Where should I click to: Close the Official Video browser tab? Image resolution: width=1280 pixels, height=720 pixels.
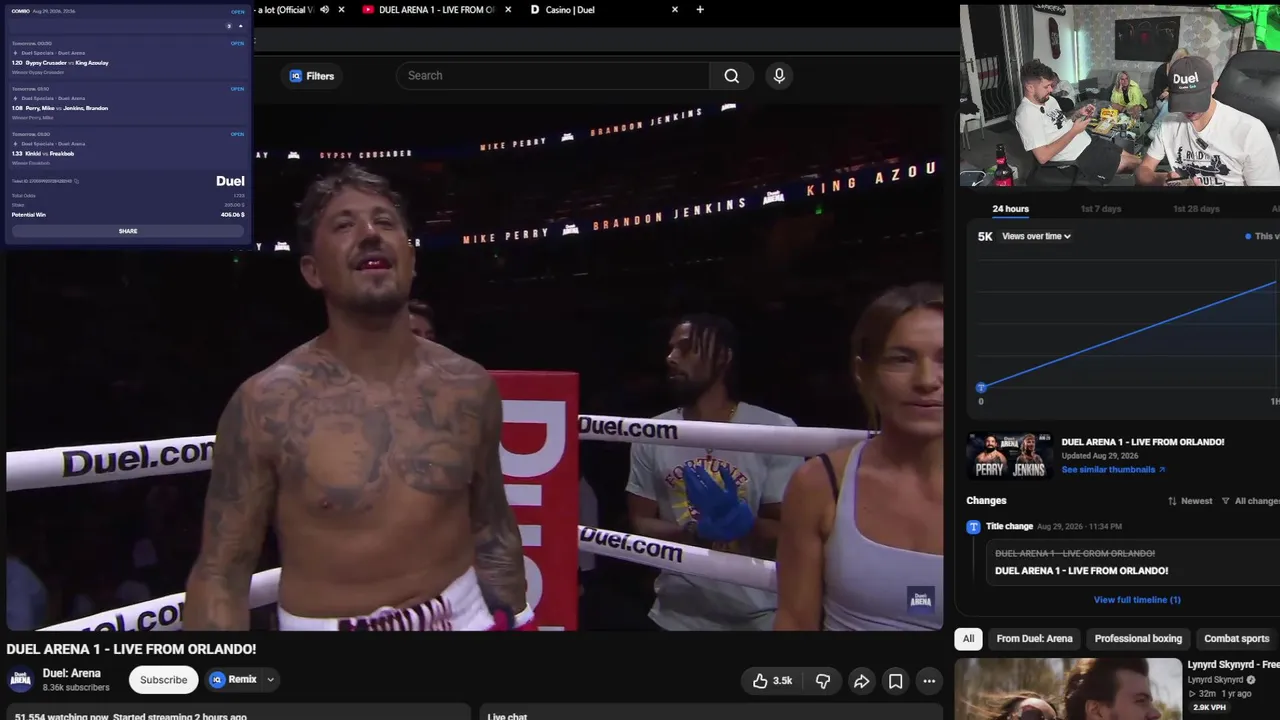pyautogui.click(x=341, y=10)
